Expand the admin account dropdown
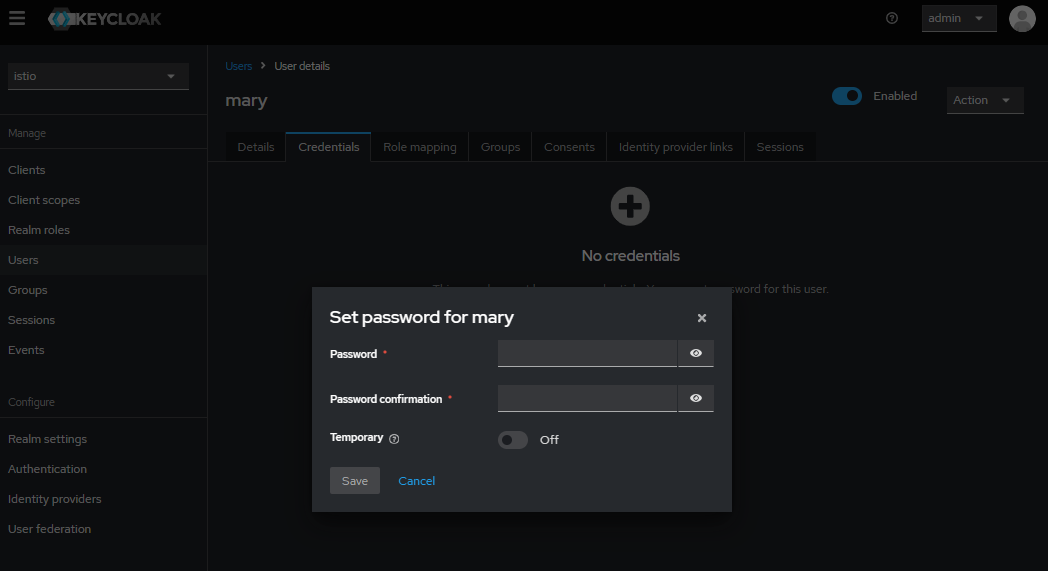Image resolution: width=1048 pixels, height=571 pixels. point(958,18)
